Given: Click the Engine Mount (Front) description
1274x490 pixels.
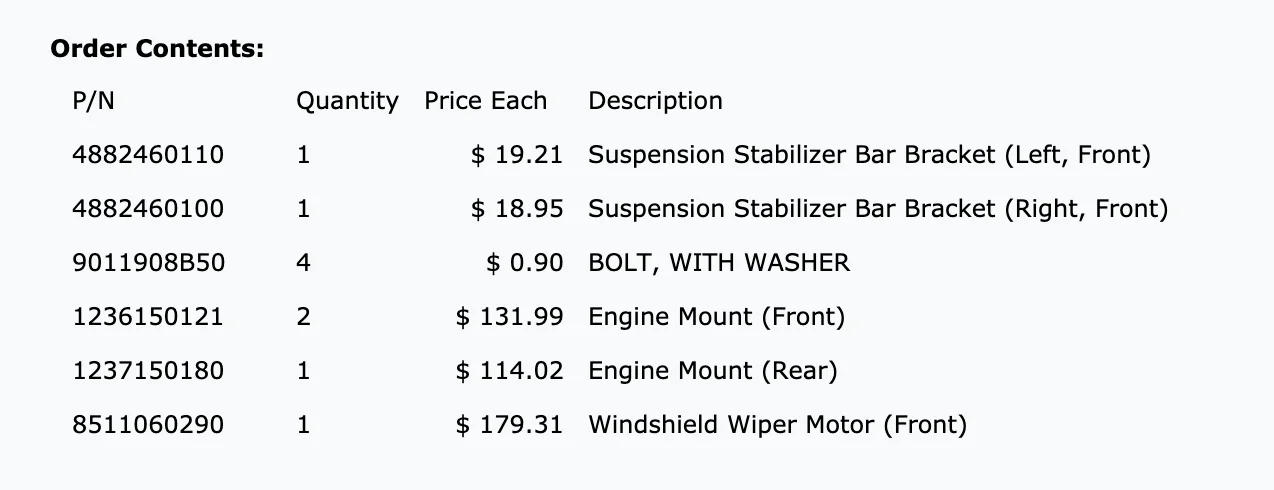Looking at the screenshot, I should [x=717, y=317].
